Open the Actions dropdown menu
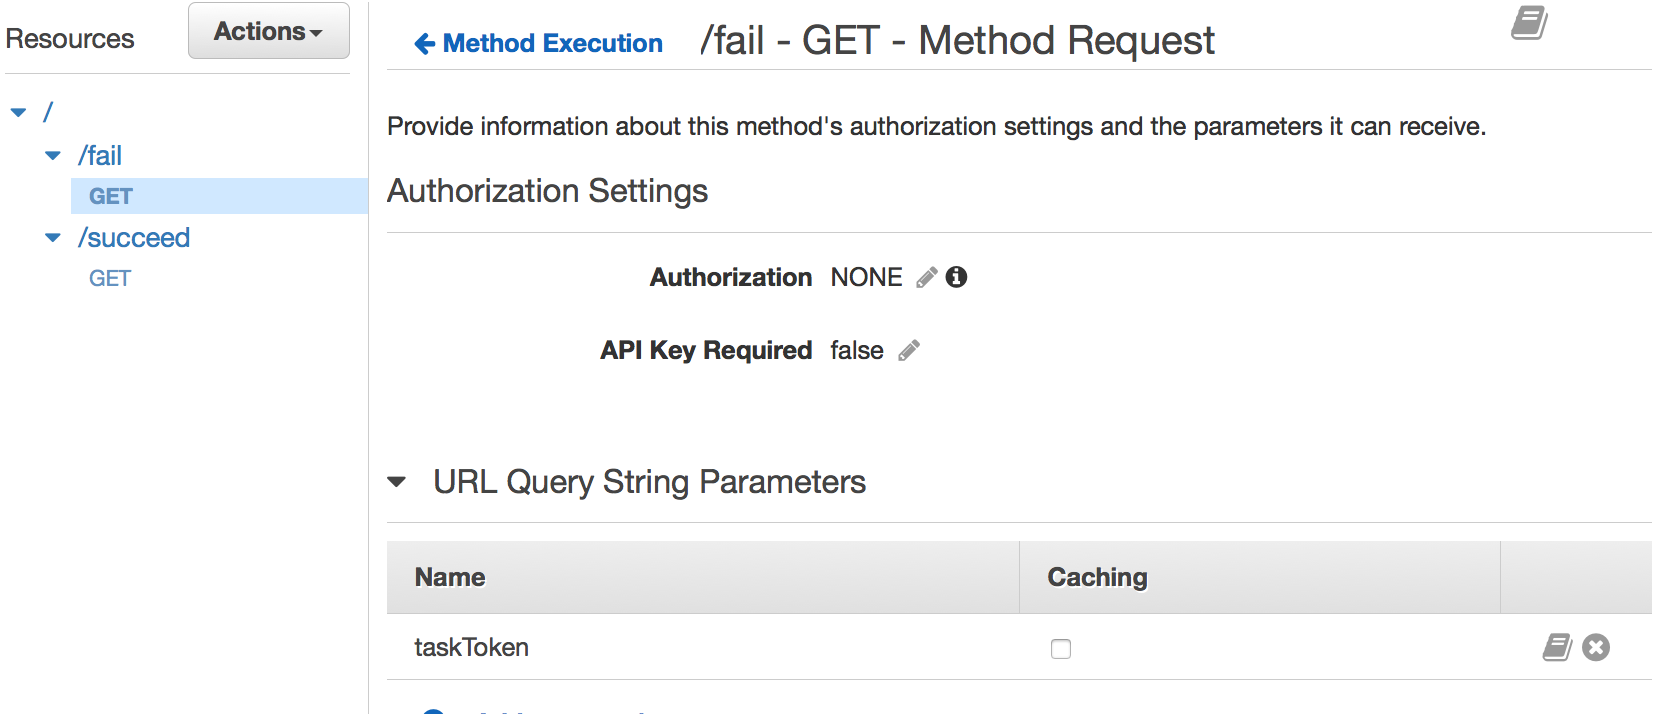Viewport: 1654px width, 714px height. tap(268, 32)
